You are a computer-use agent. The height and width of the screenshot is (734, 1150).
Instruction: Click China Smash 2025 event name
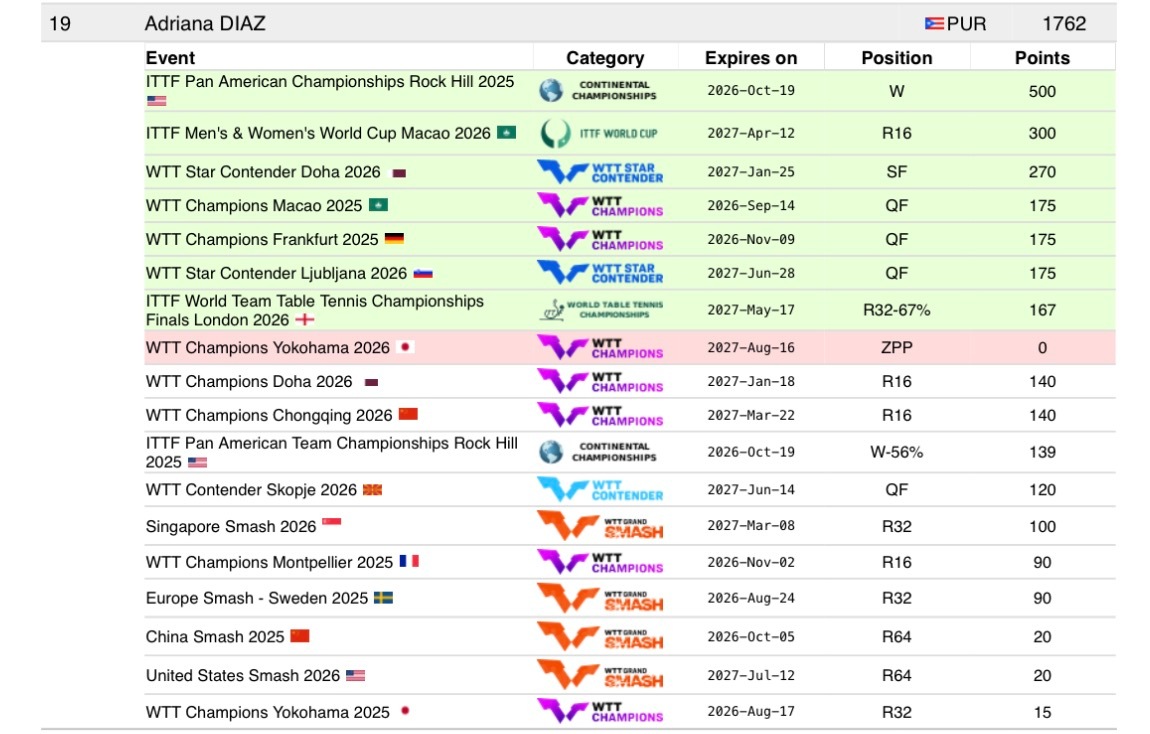215,636
